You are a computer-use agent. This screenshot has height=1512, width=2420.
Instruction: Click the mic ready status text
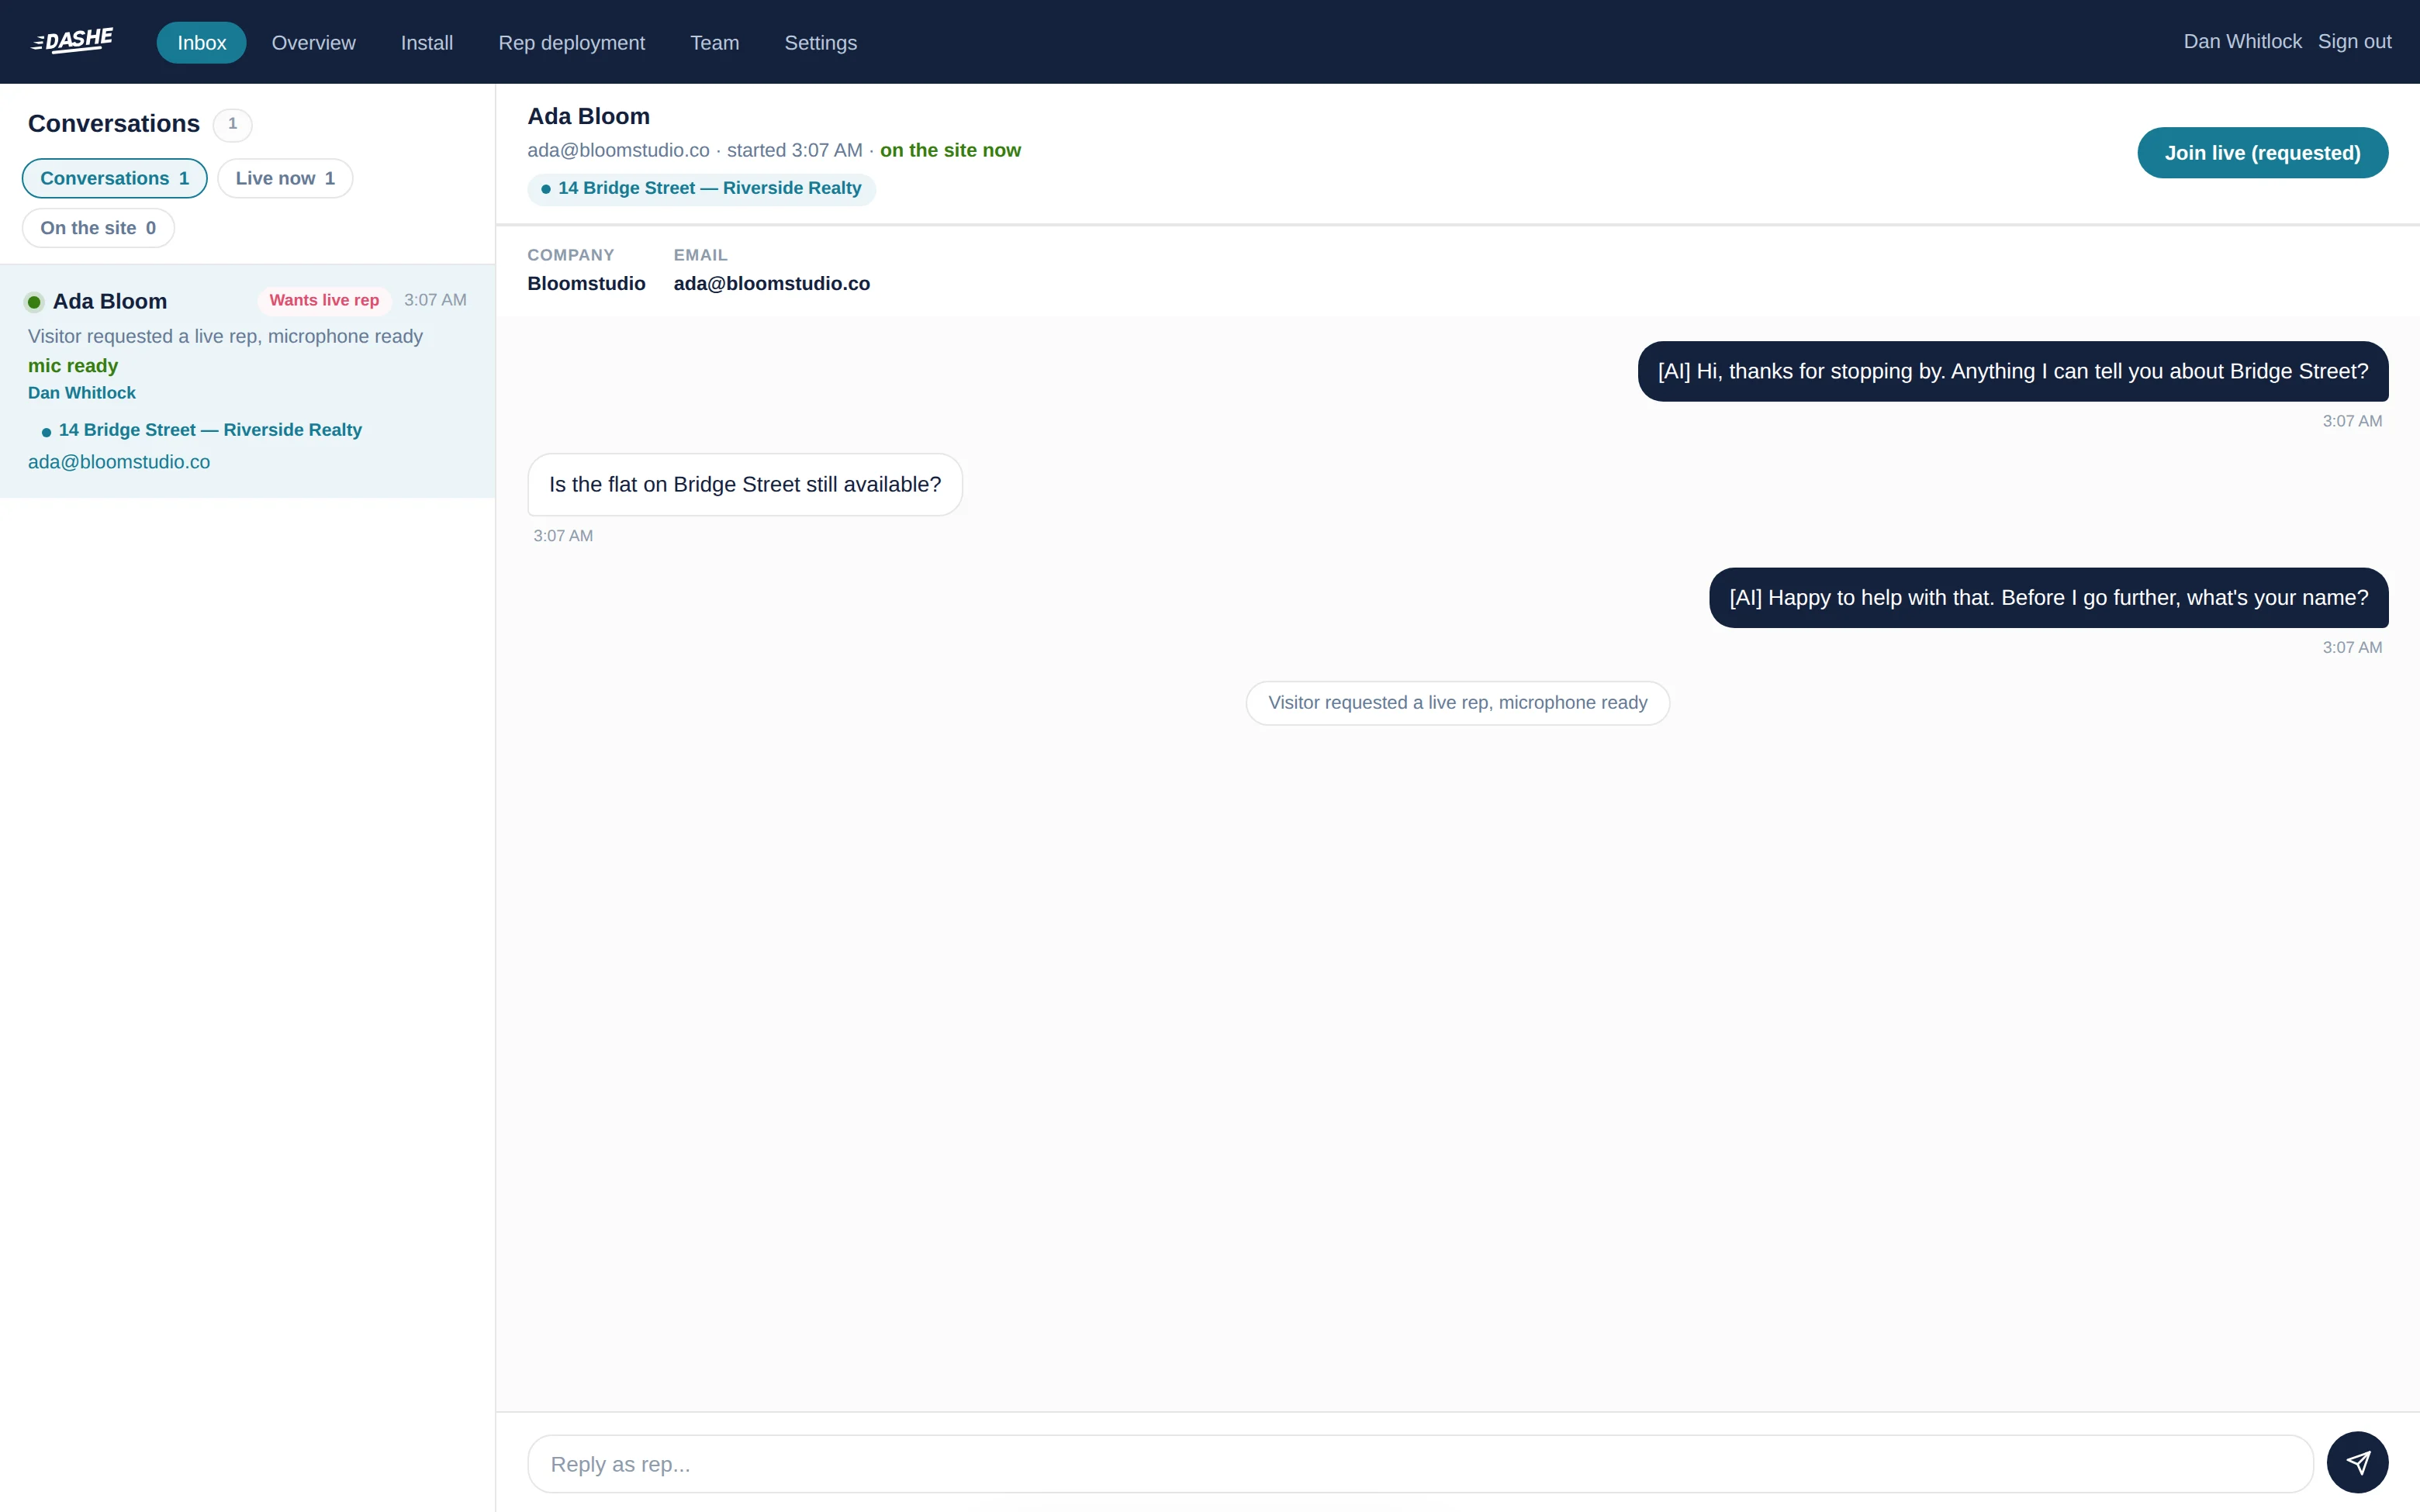pyautogui.click(x=73, y=366)
